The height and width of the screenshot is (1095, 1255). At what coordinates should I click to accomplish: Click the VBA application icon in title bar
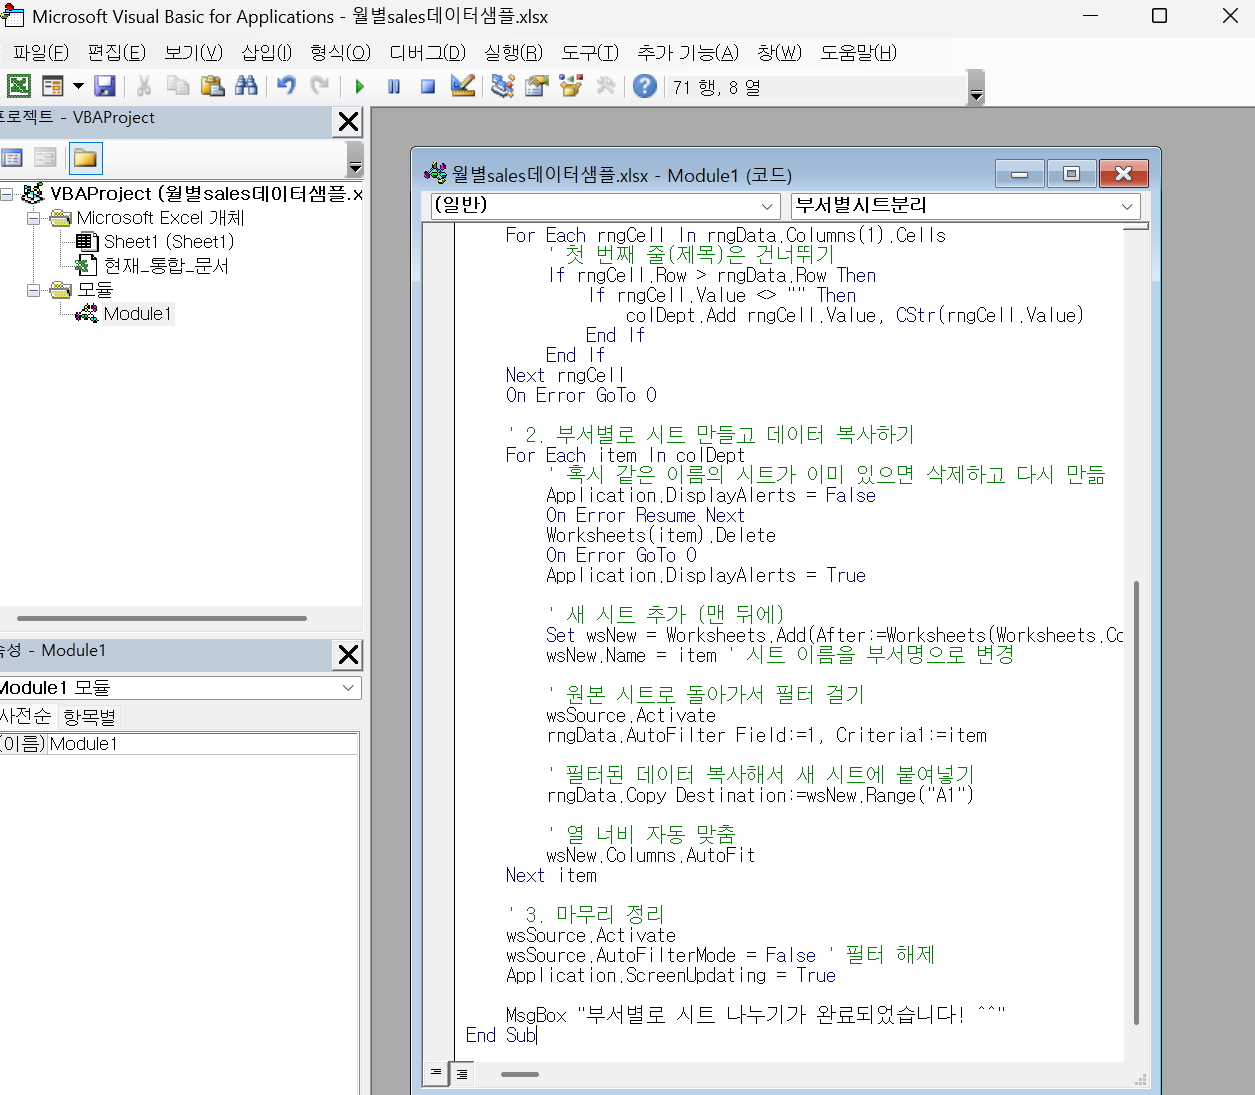tap(13, 16)
